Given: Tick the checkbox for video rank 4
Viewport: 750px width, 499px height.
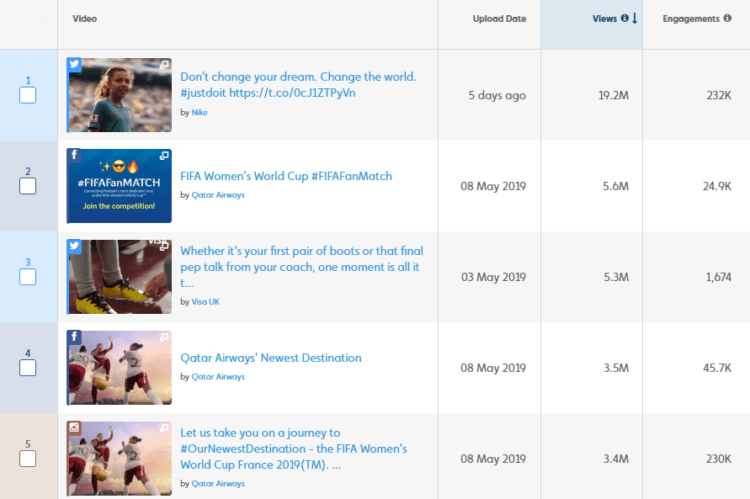Looking at the screenshot, I should tap(28, 368).
